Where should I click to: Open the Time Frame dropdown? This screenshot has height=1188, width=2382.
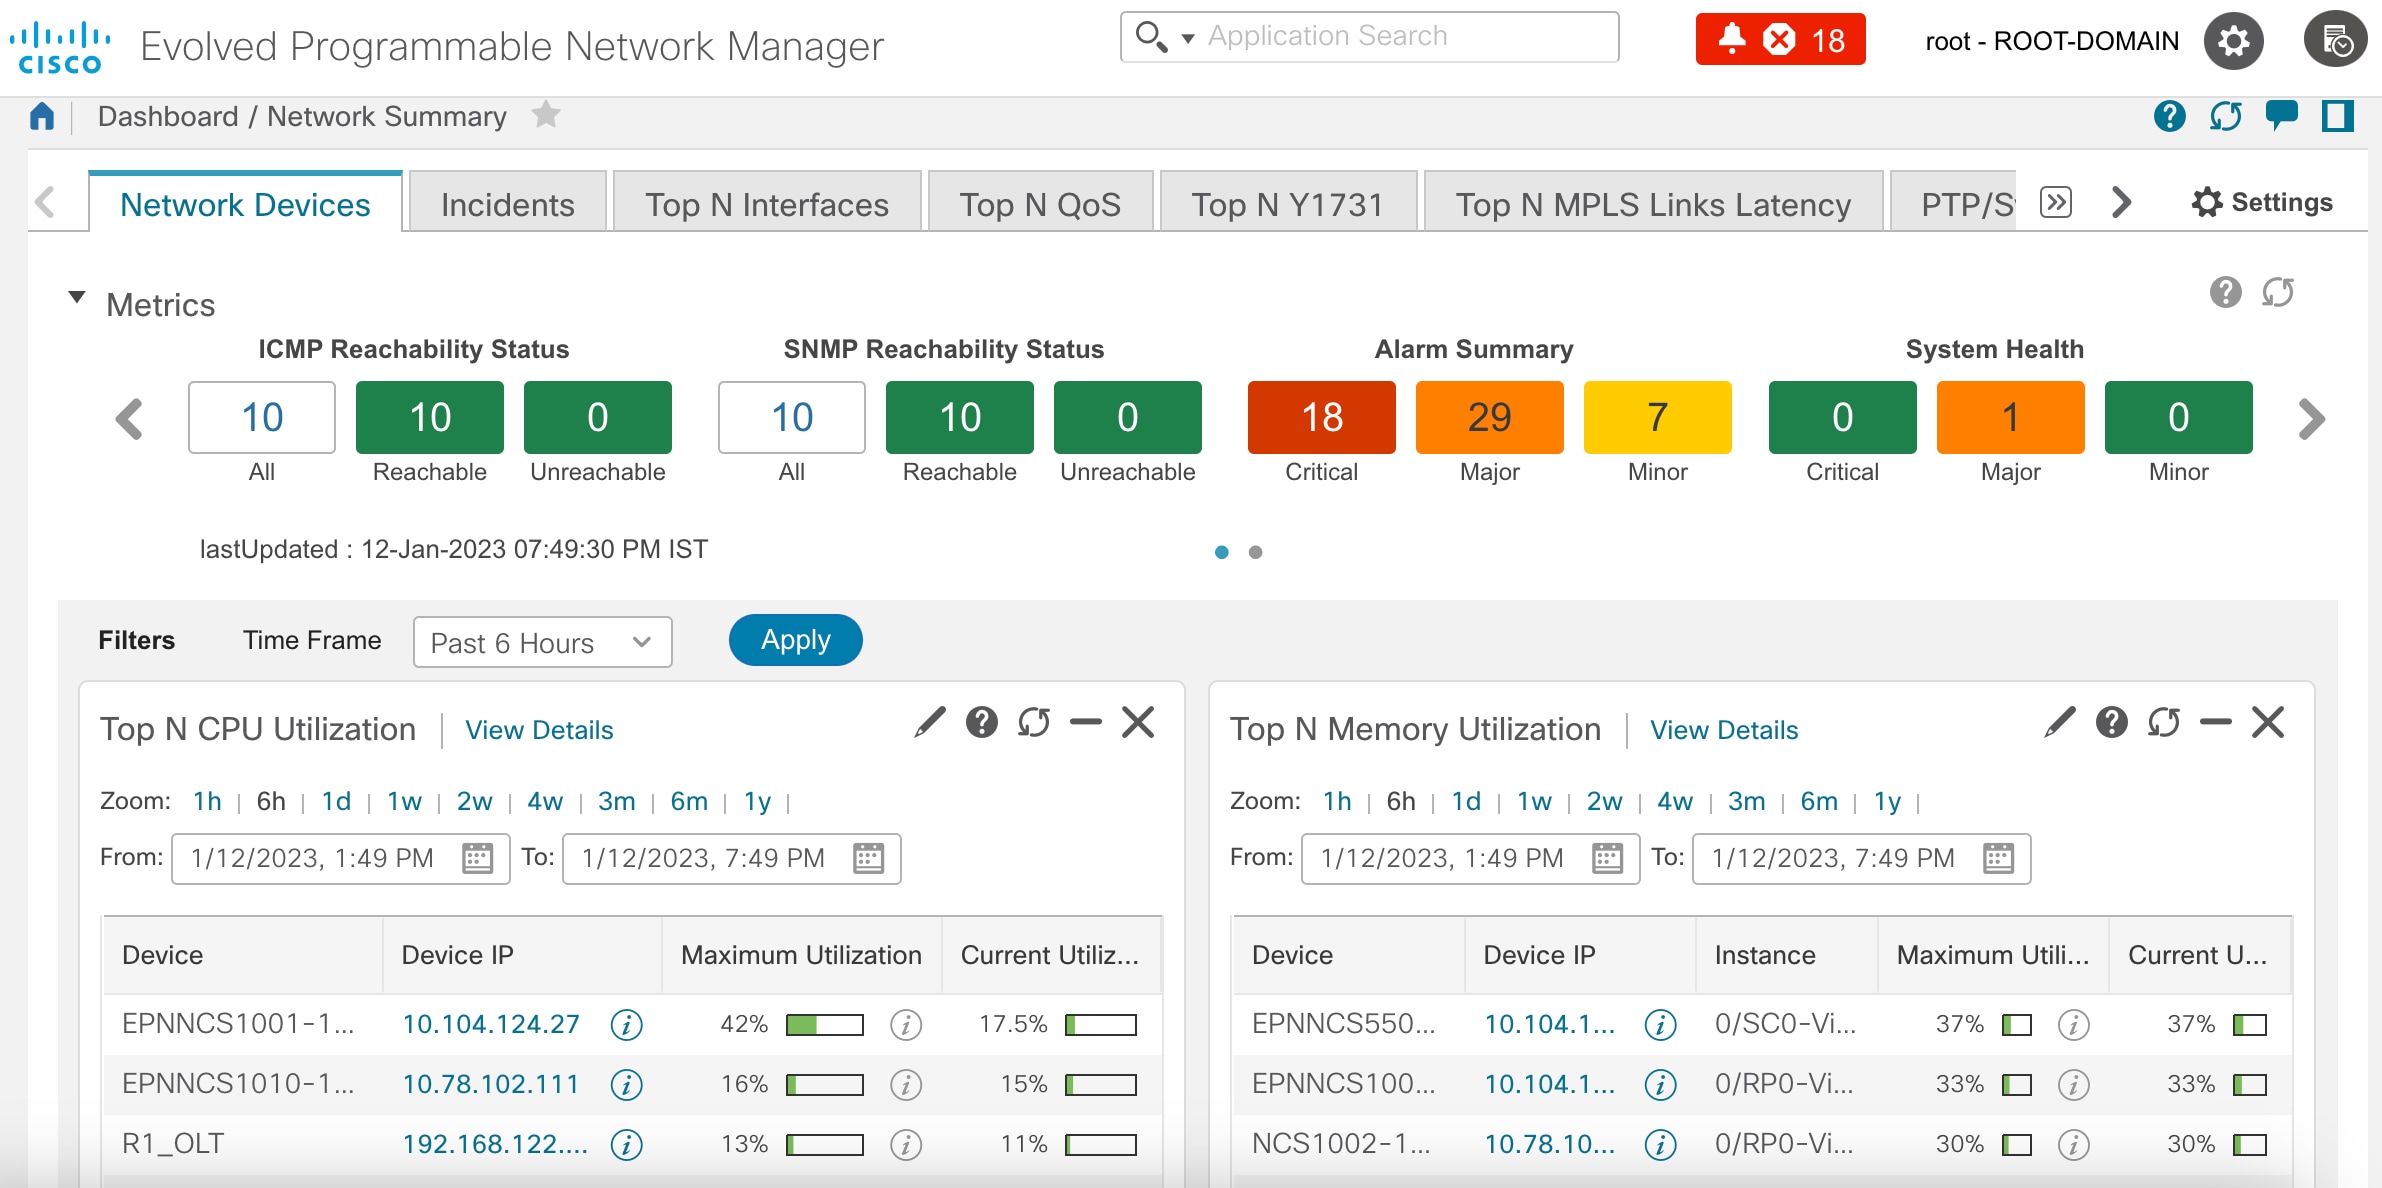pos(541,642)
